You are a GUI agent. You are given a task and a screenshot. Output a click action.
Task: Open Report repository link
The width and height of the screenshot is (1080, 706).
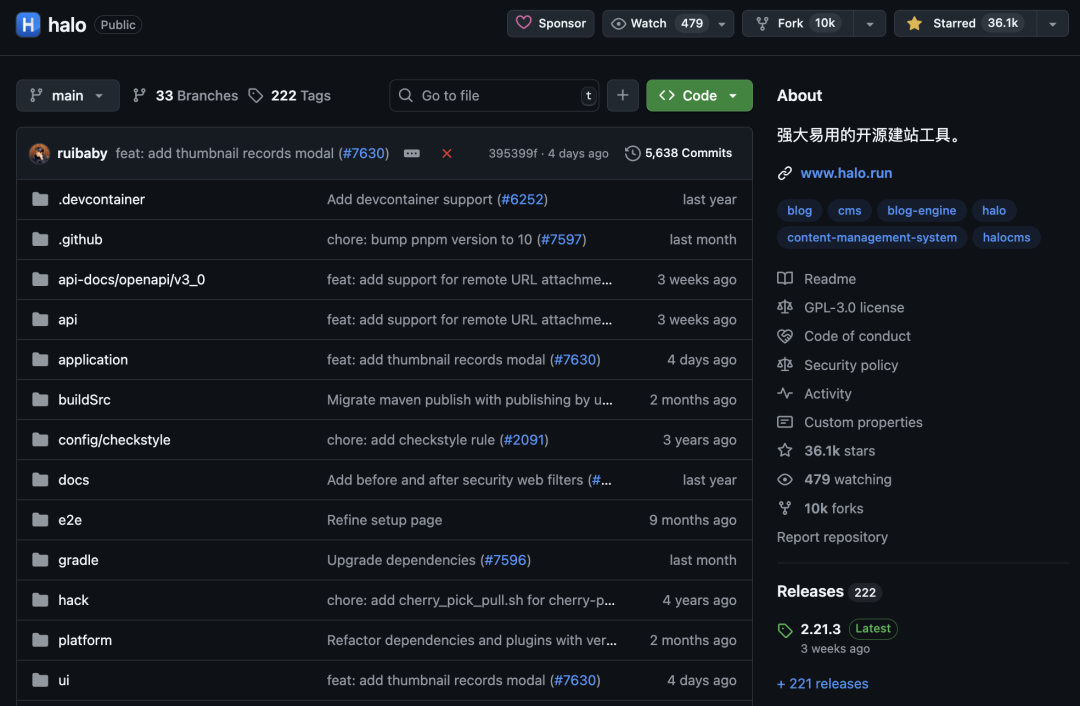(832, 537)
